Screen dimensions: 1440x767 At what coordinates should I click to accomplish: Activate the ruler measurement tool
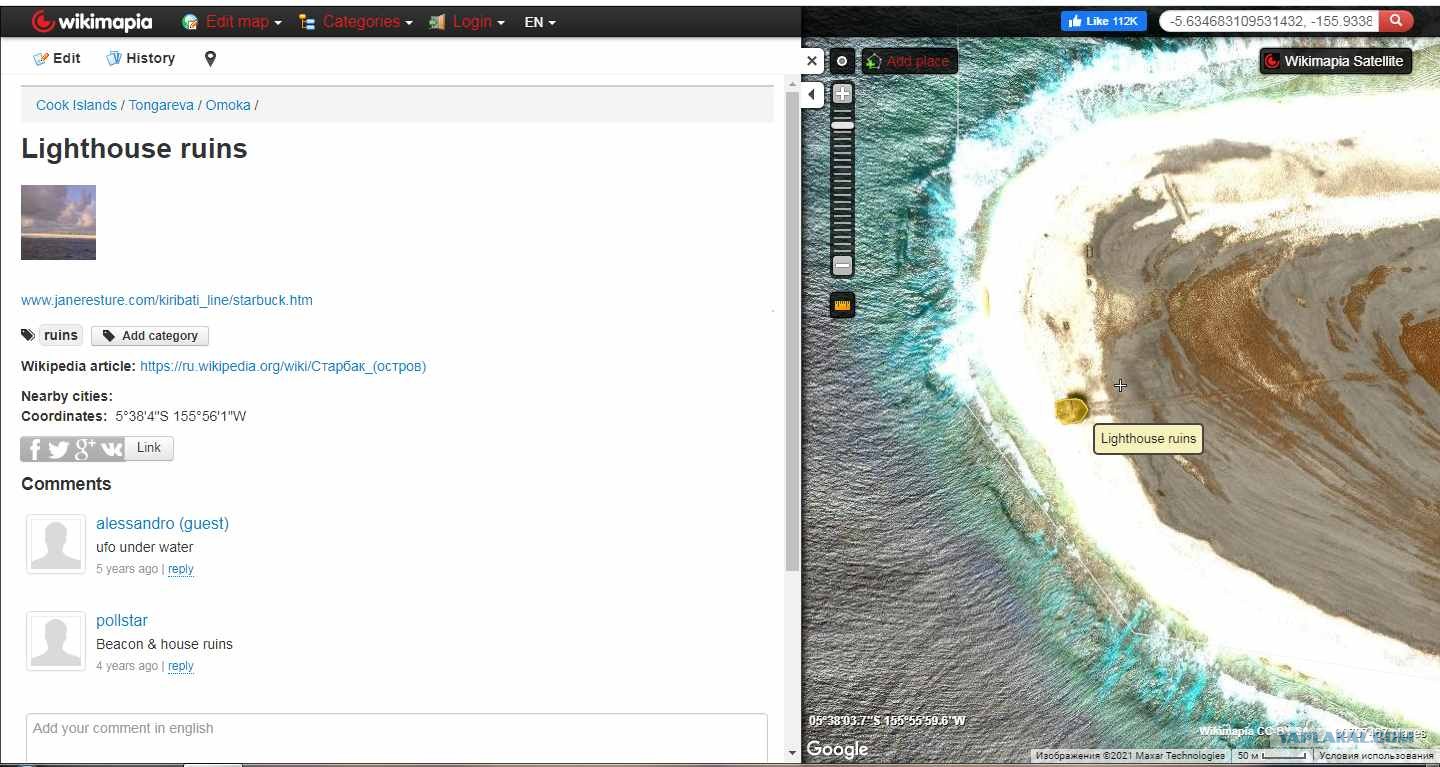(842, 304)
